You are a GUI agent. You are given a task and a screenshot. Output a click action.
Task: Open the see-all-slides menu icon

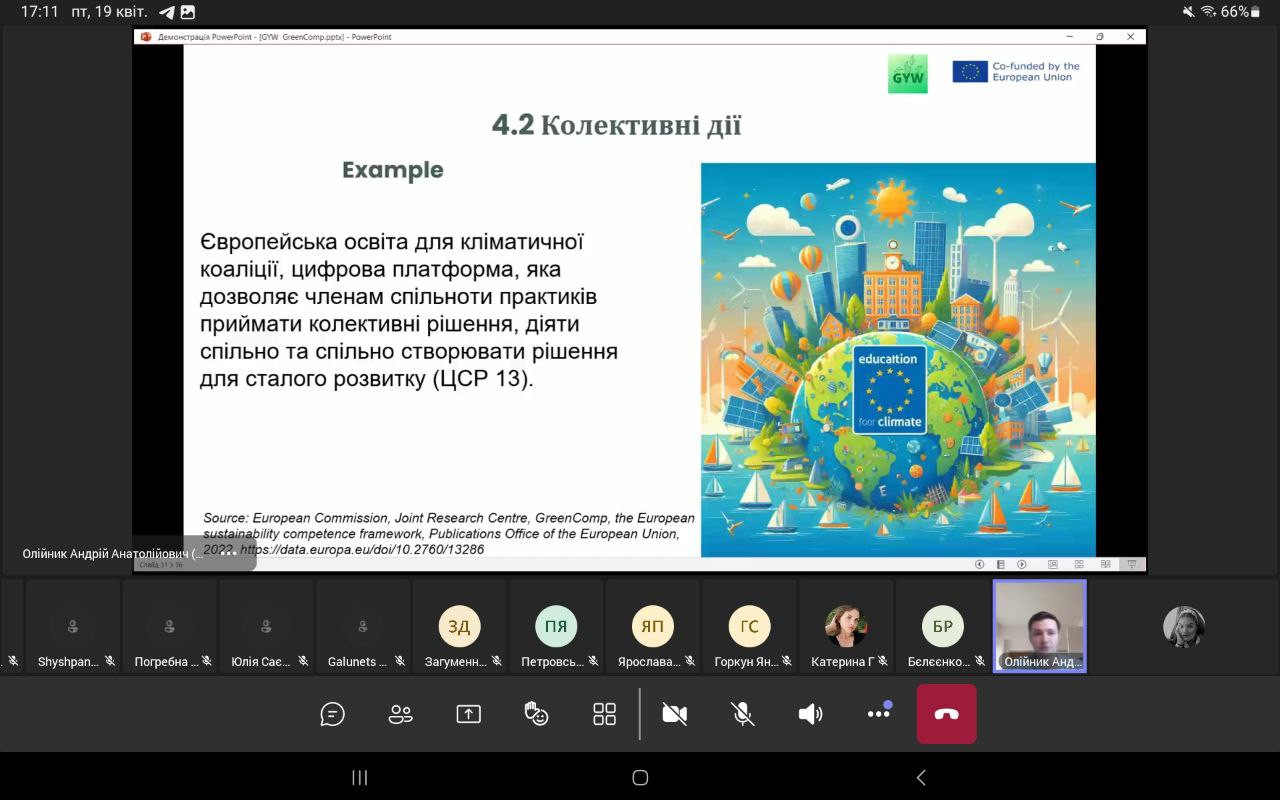click(1000, 565)
